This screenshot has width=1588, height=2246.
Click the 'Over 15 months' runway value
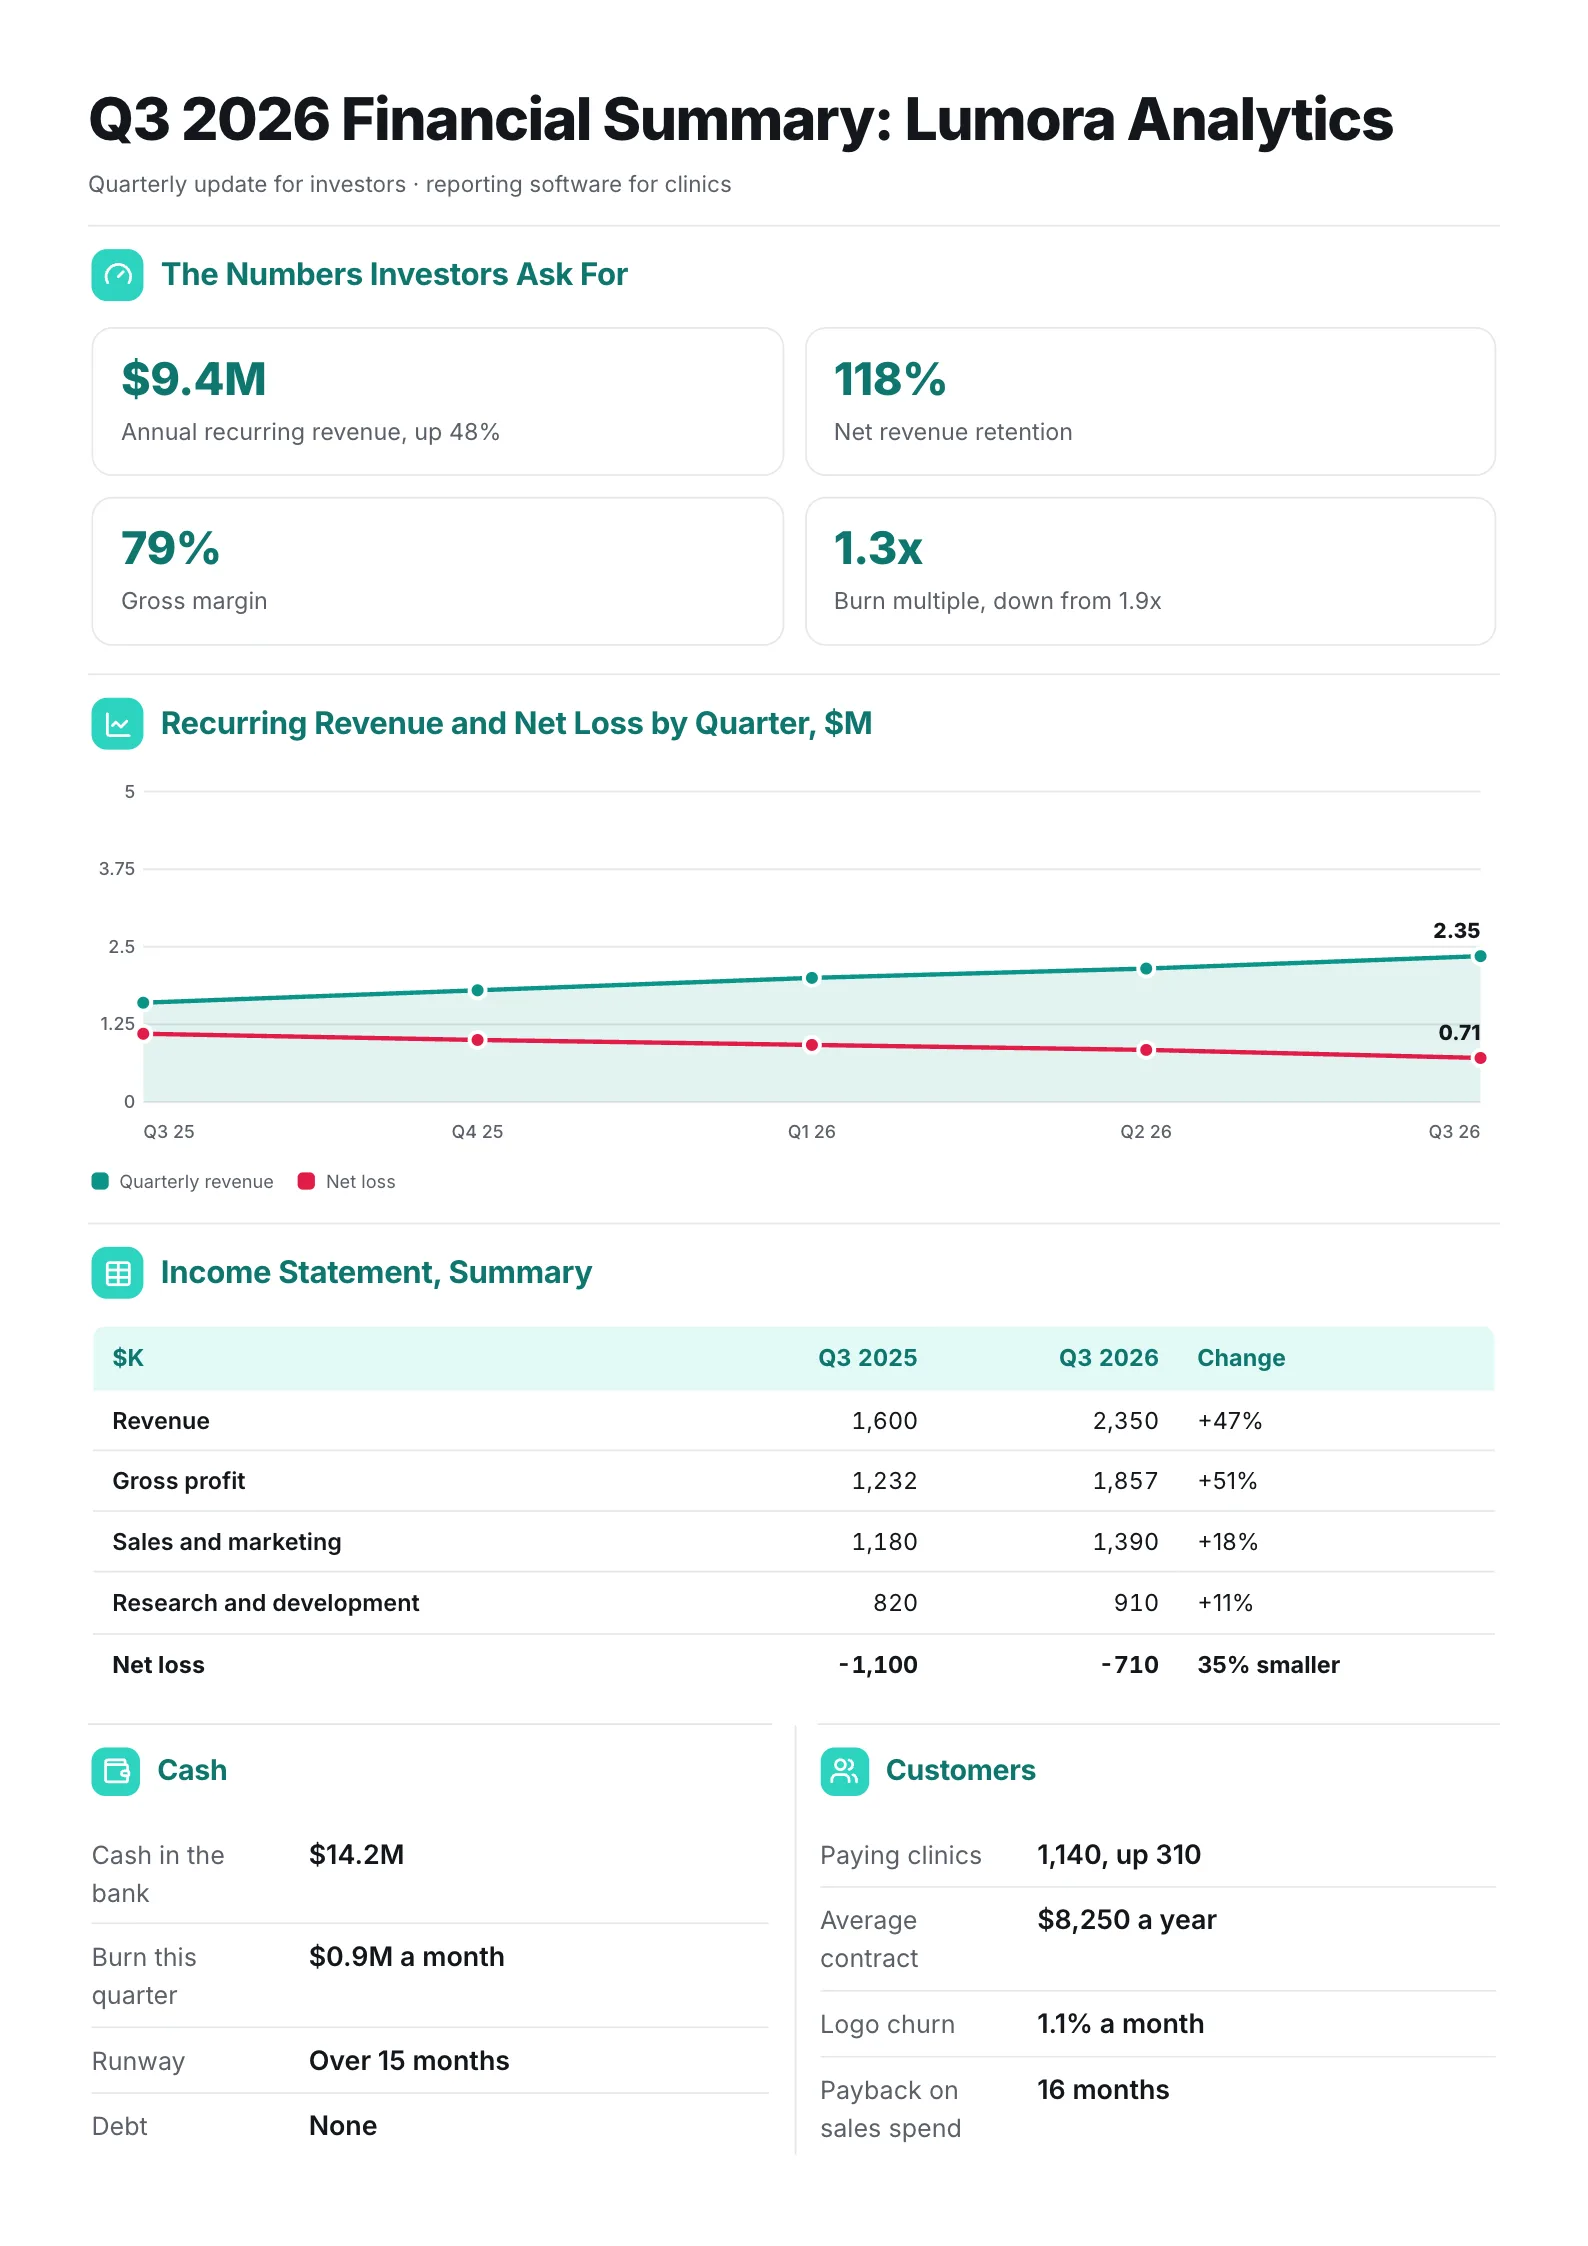tap(409, 2061)
